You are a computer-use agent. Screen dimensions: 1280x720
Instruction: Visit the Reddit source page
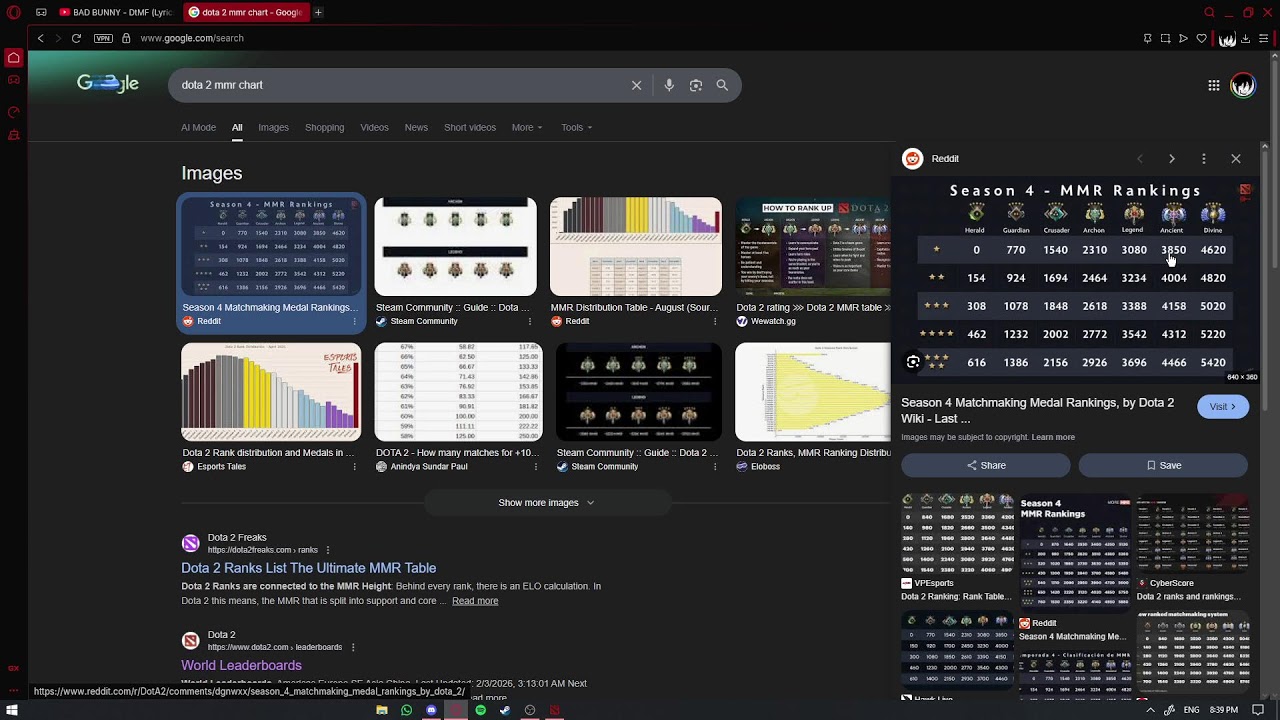click(1223, 407)
